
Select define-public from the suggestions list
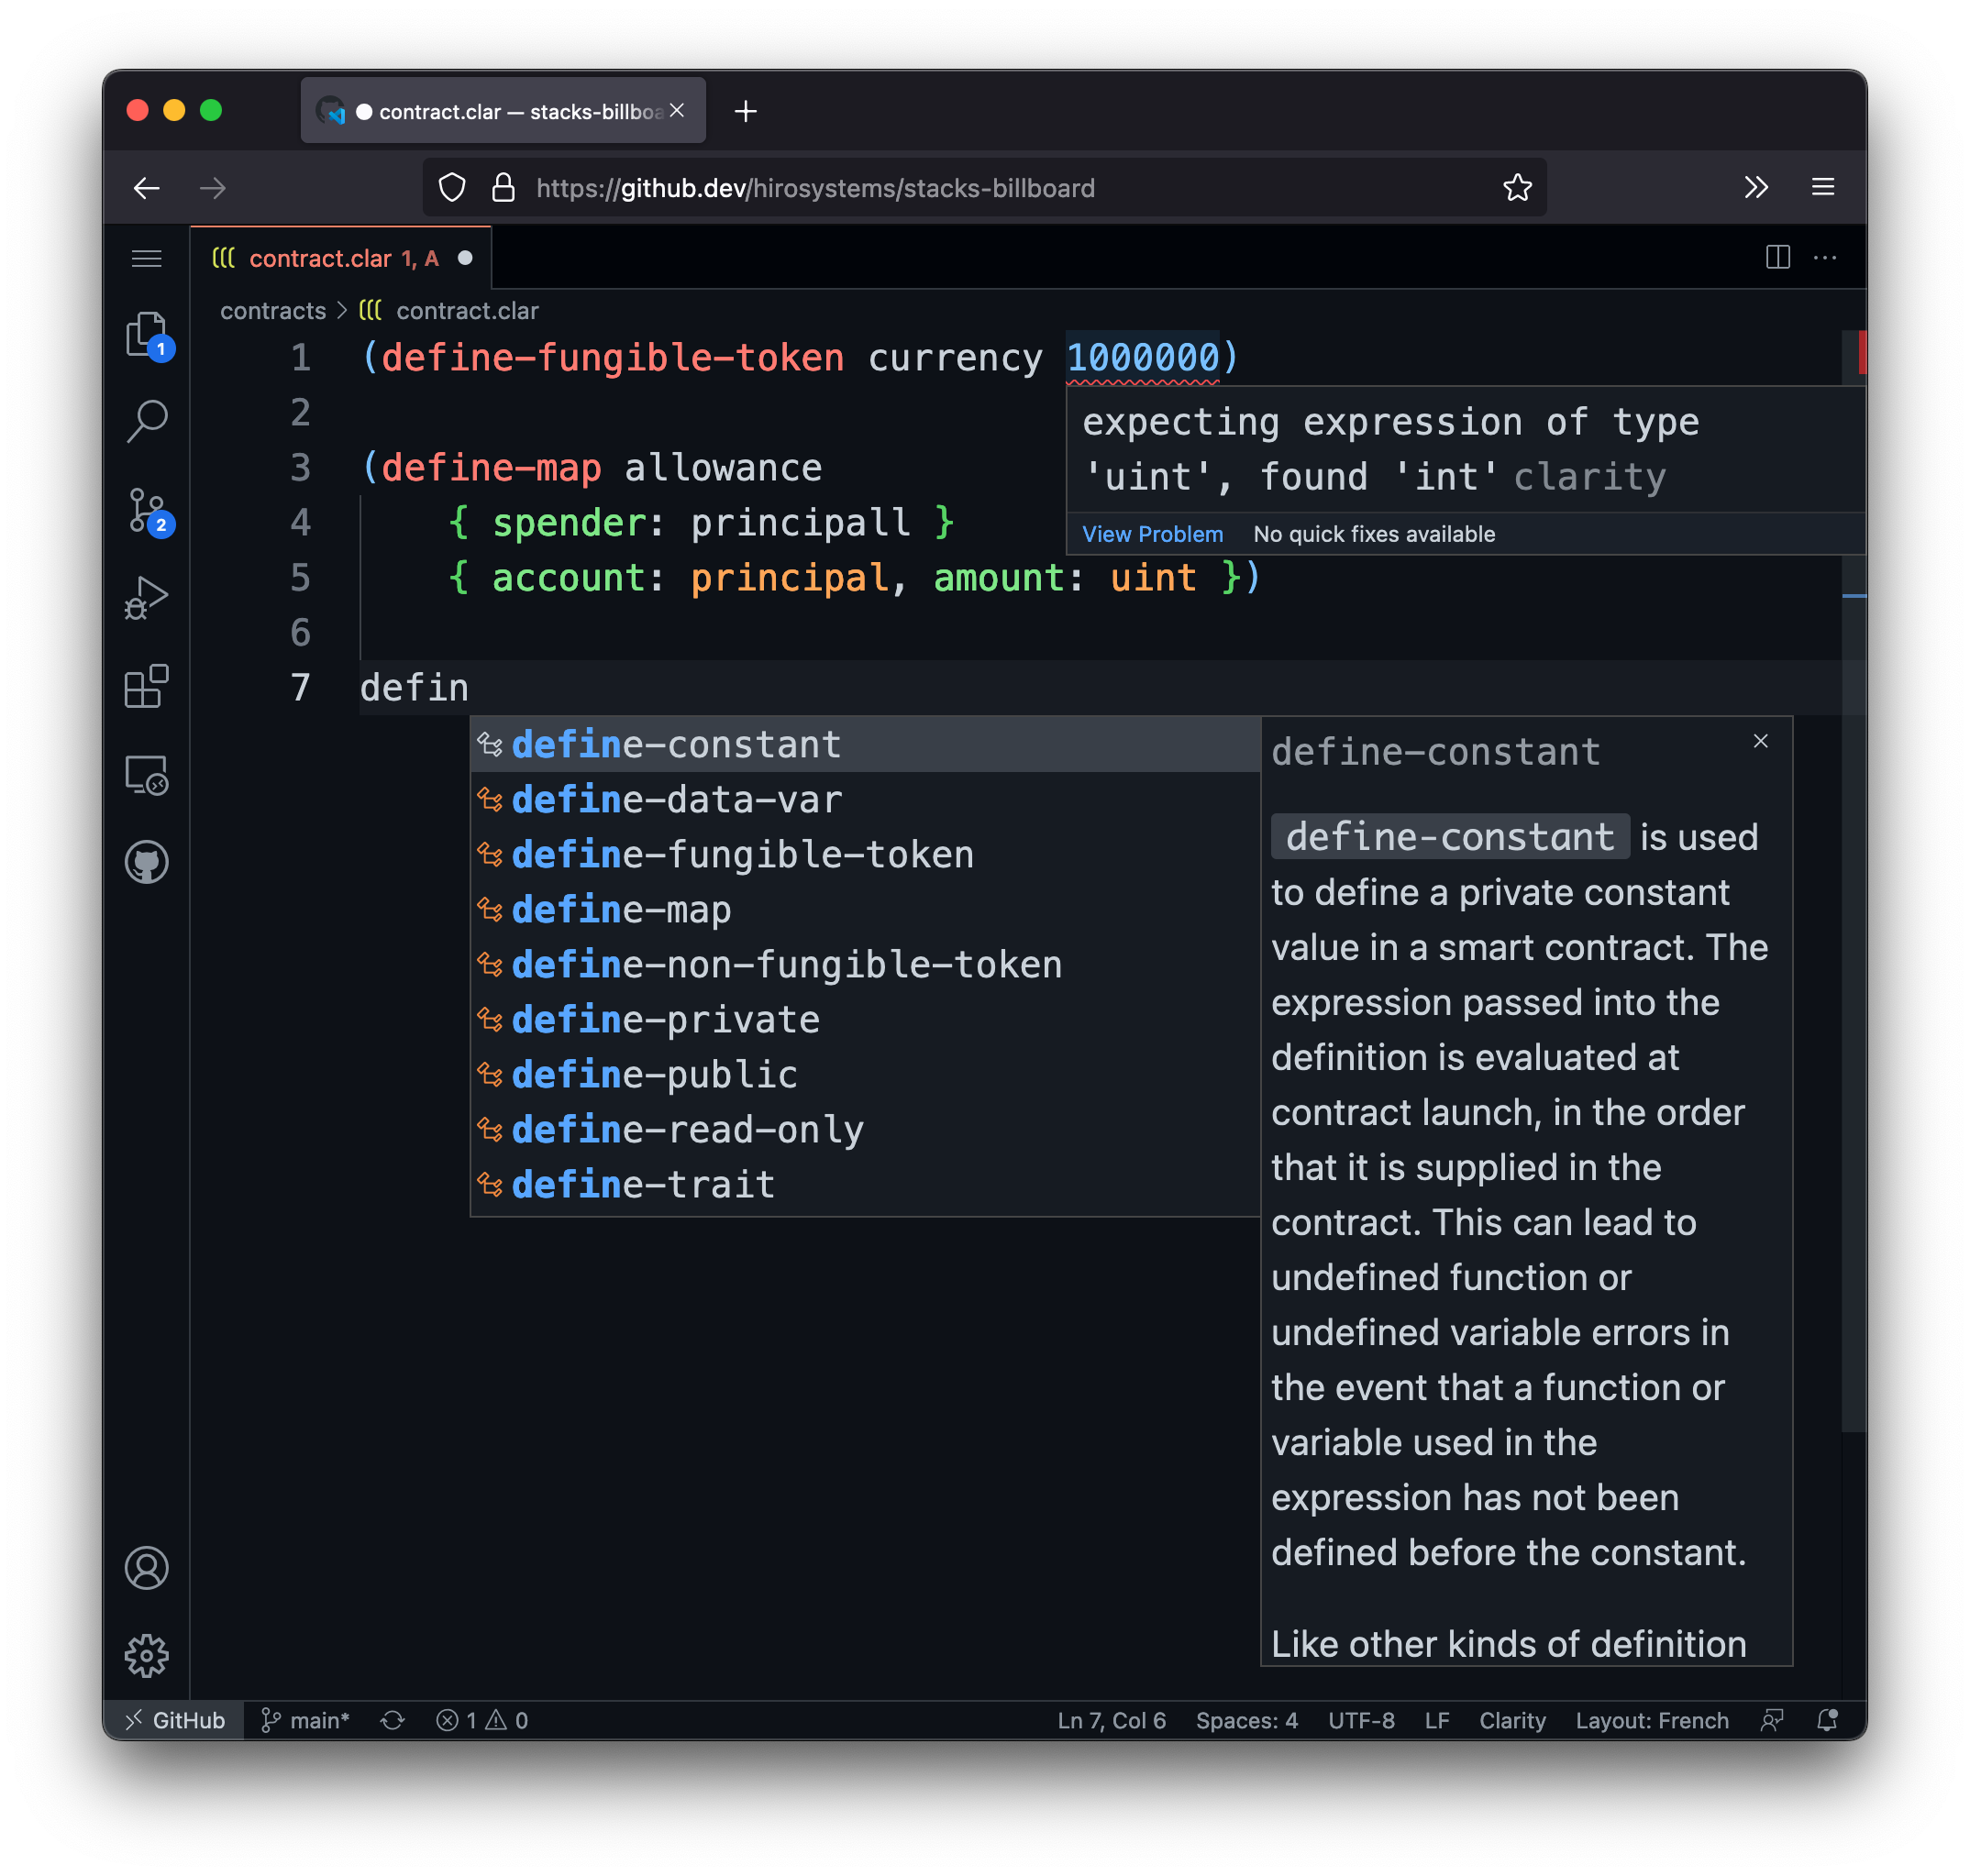click(654, 1075)
